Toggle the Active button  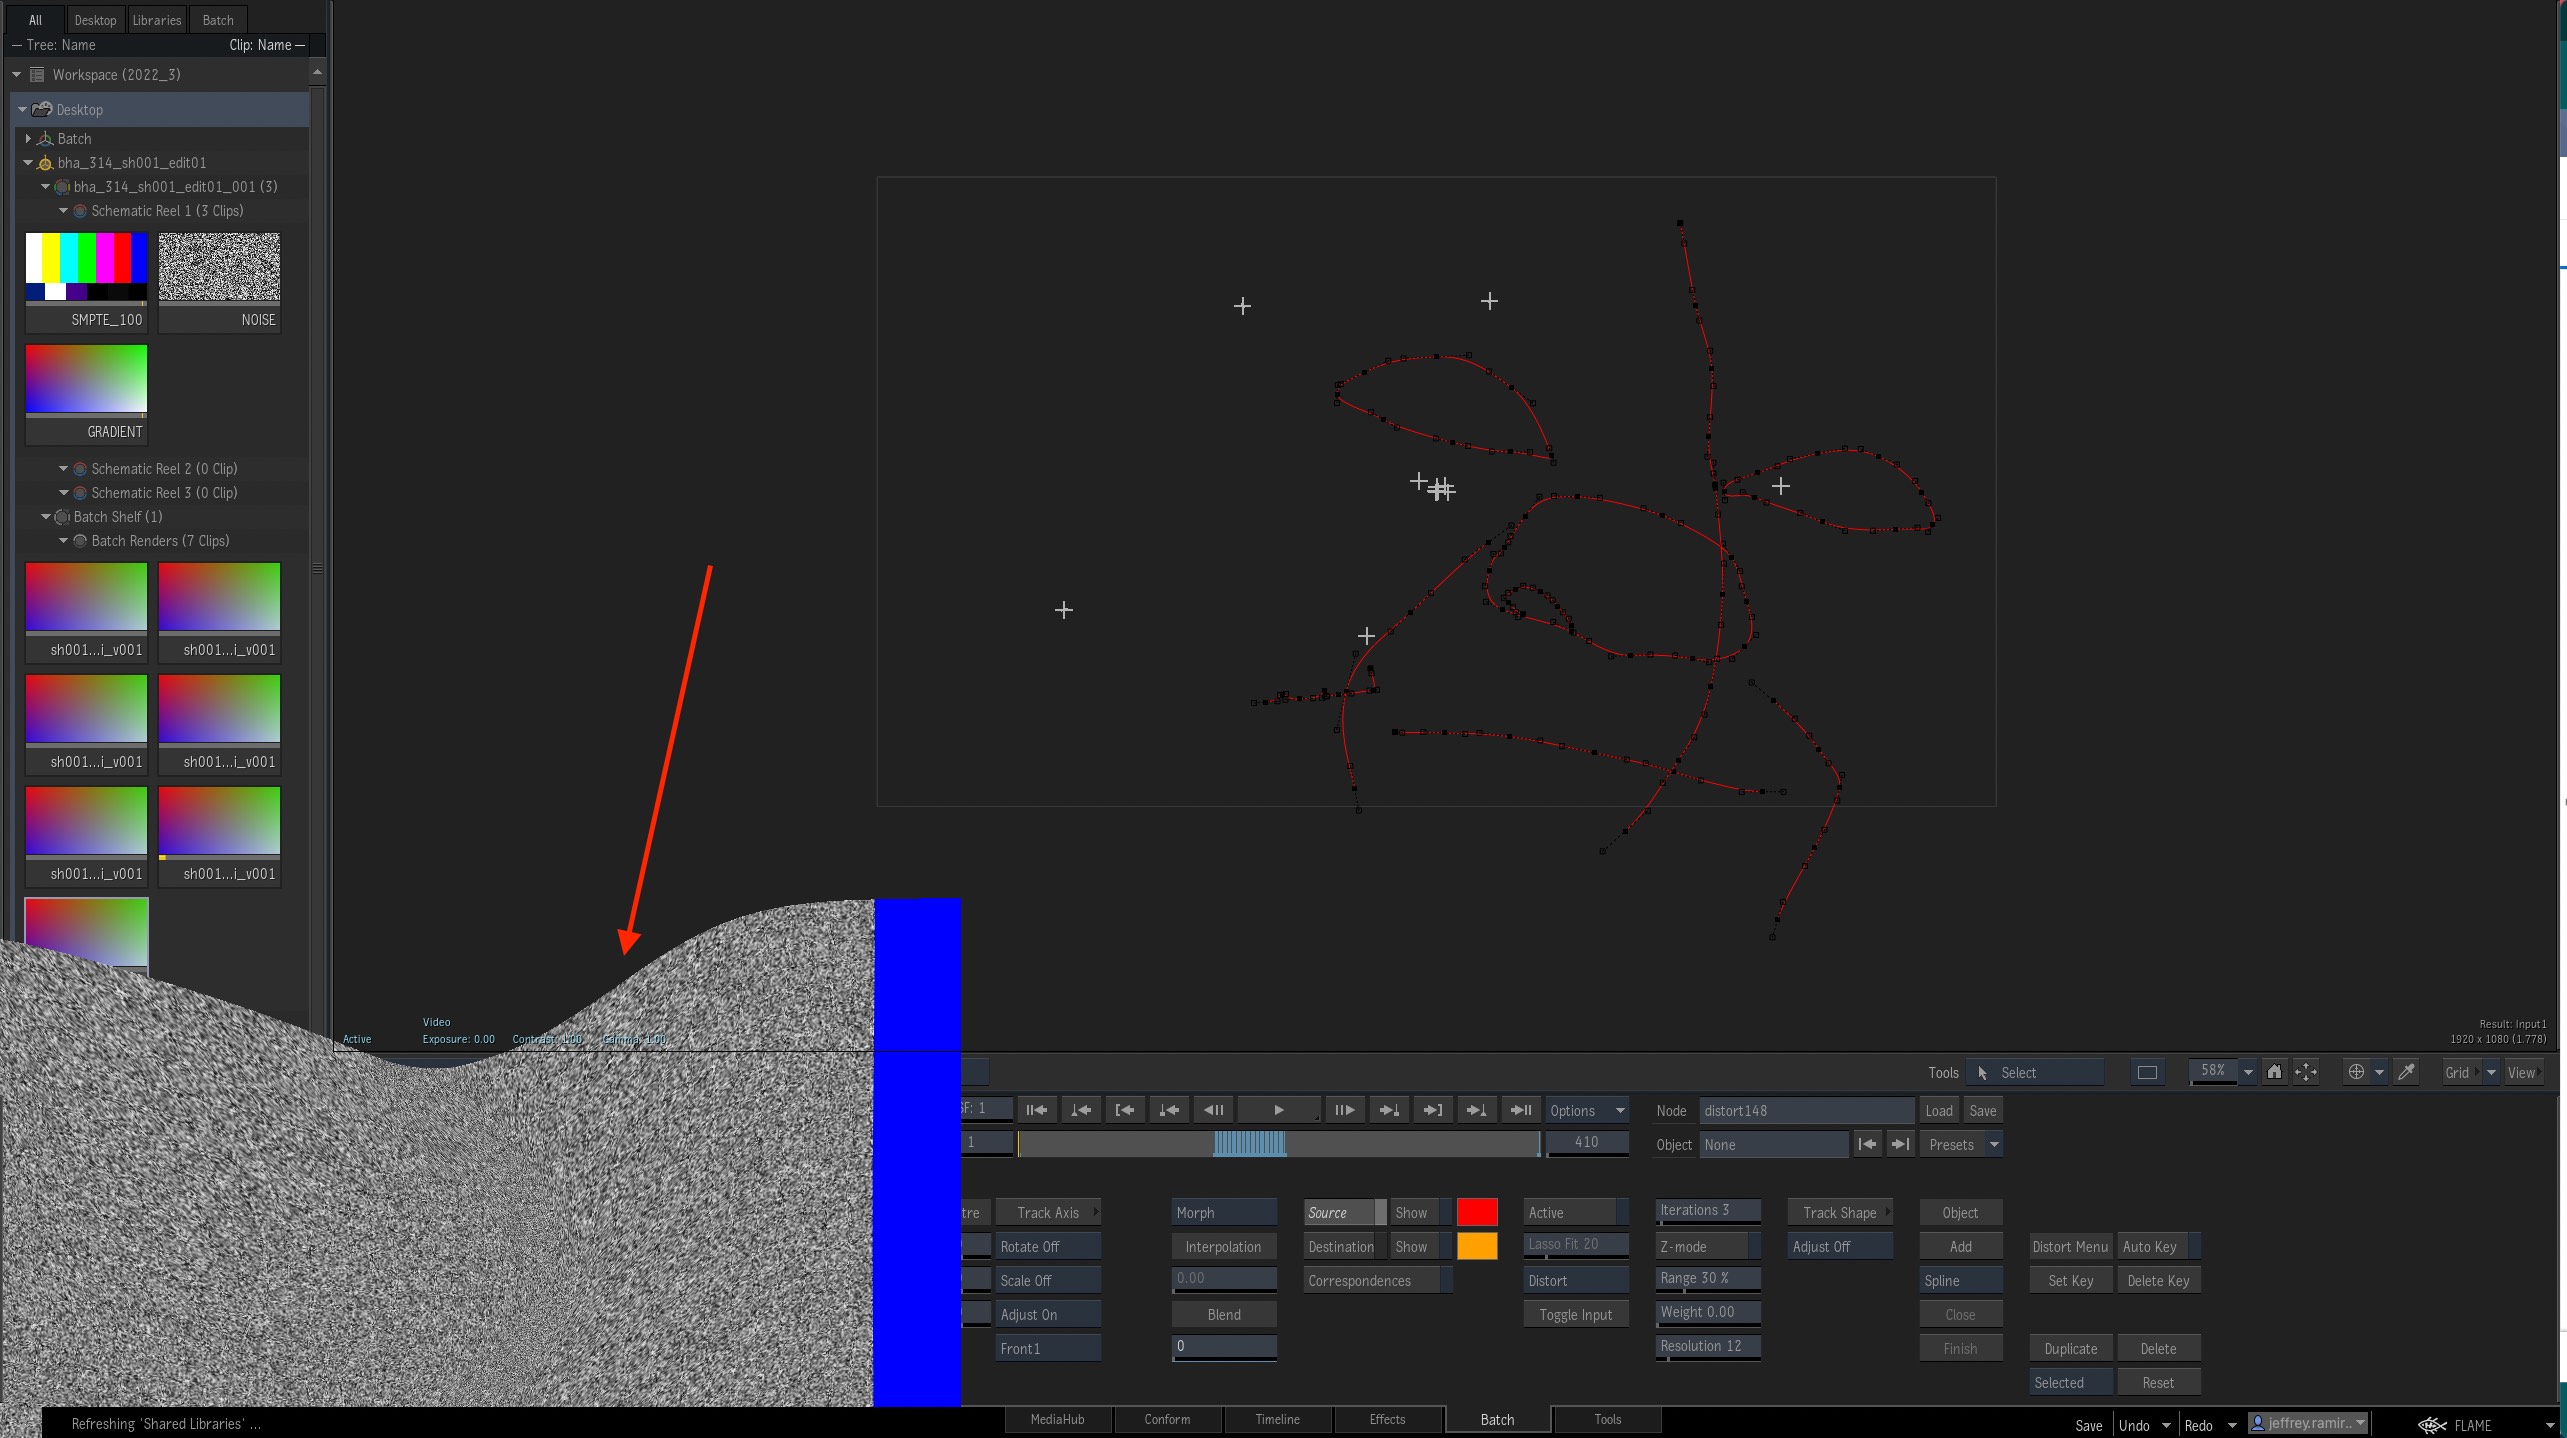[1567, 1213]
